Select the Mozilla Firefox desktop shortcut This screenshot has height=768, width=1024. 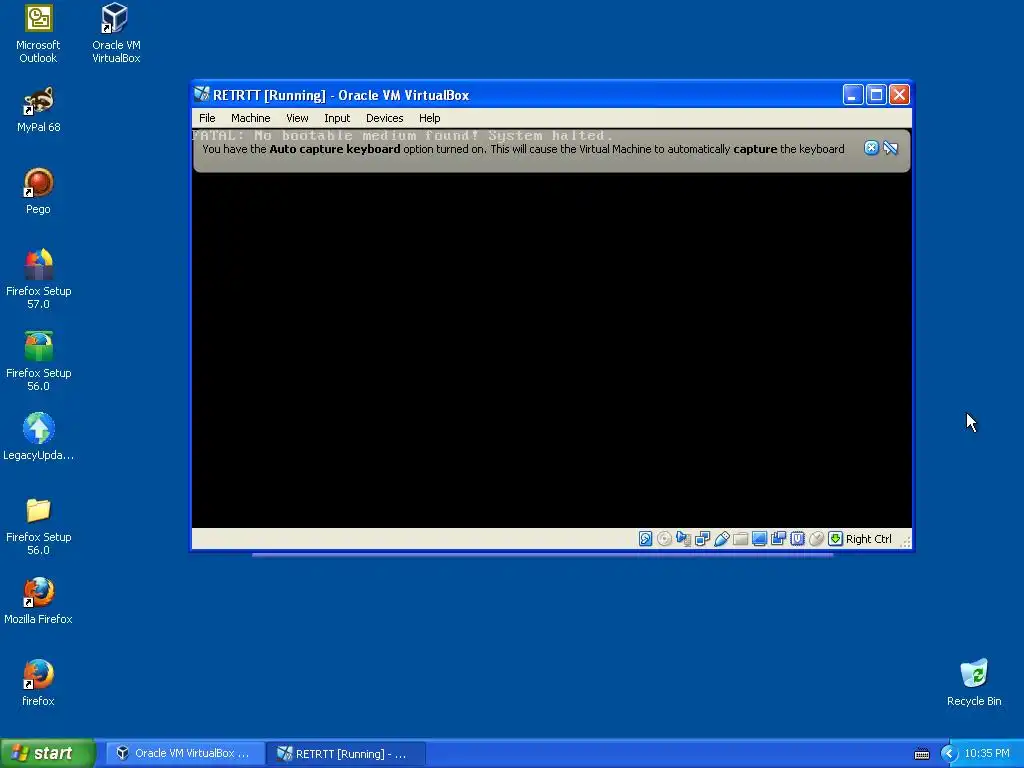[x=39, y=601]
